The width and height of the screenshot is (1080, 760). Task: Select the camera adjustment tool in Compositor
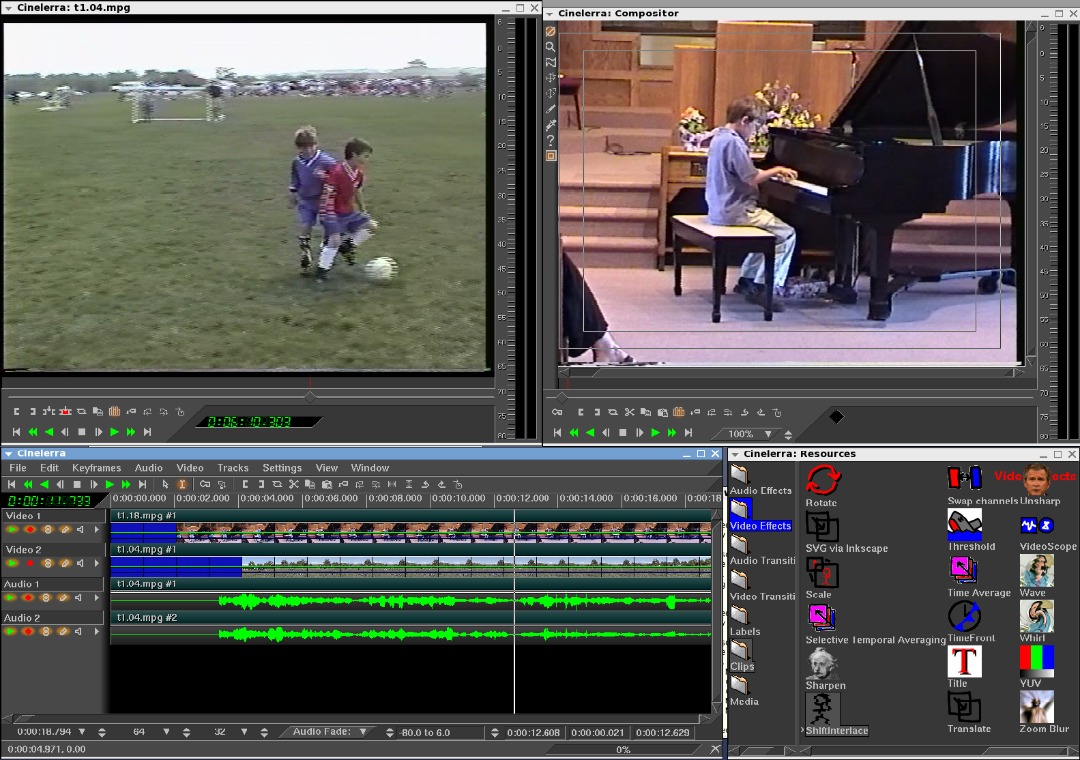tap(550, 78)
